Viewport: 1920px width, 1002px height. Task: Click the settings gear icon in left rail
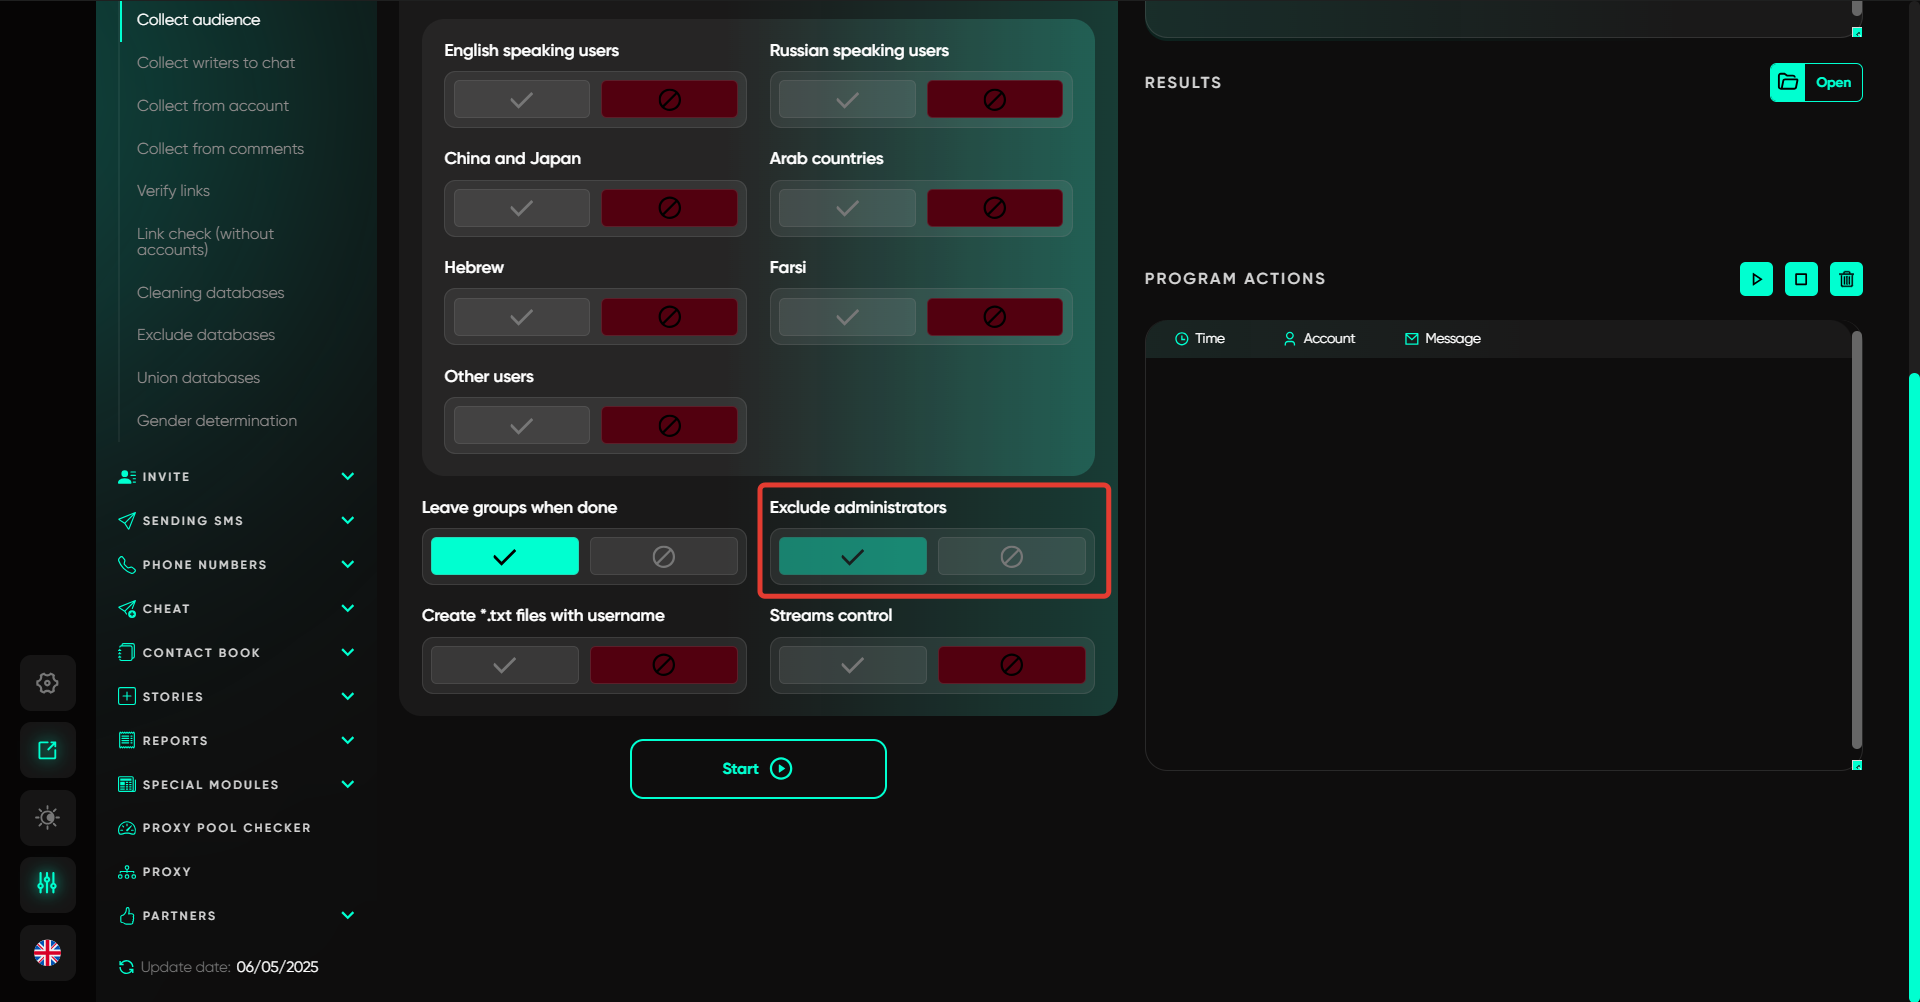tap(47, 683)
